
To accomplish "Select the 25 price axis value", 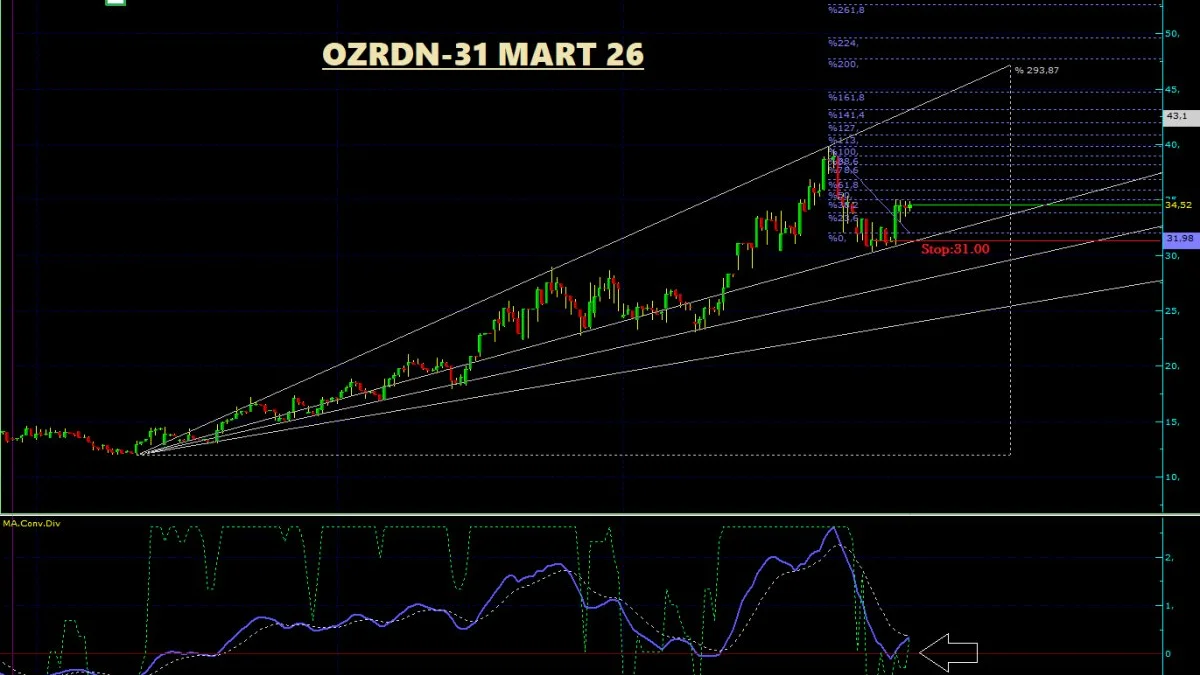I will 1172,311.
